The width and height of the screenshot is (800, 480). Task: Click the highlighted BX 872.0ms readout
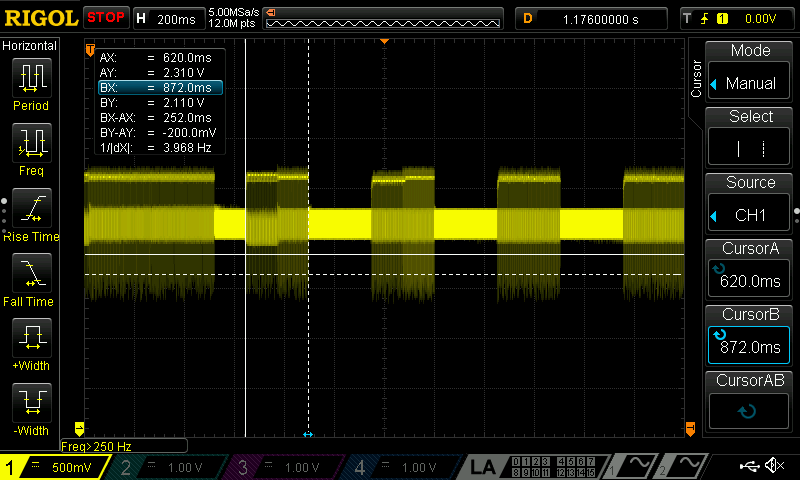(160, 87)
